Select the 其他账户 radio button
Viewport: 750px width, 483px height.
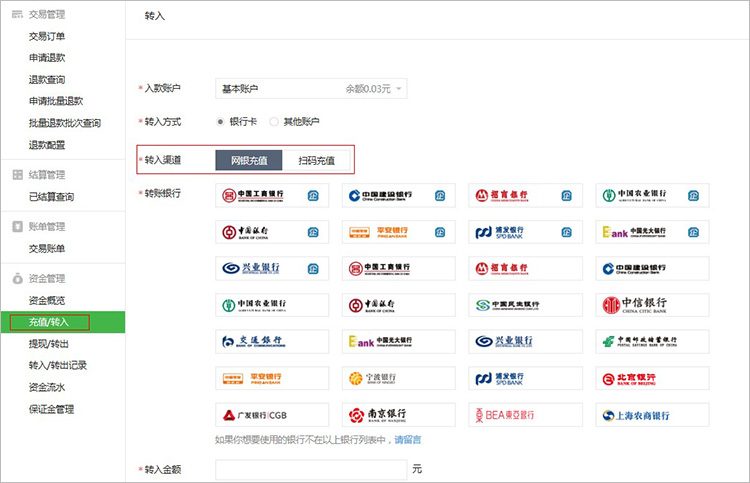274,122
